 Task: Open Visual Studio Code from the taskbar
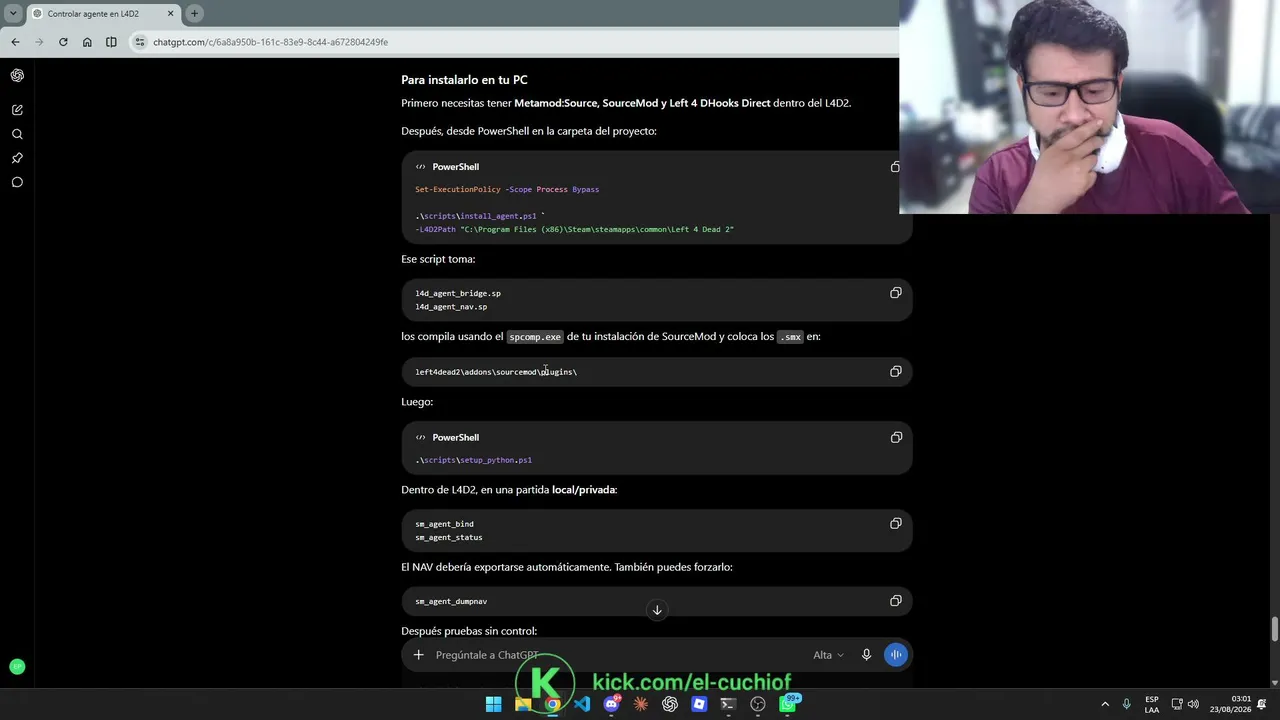pos(582,704)
